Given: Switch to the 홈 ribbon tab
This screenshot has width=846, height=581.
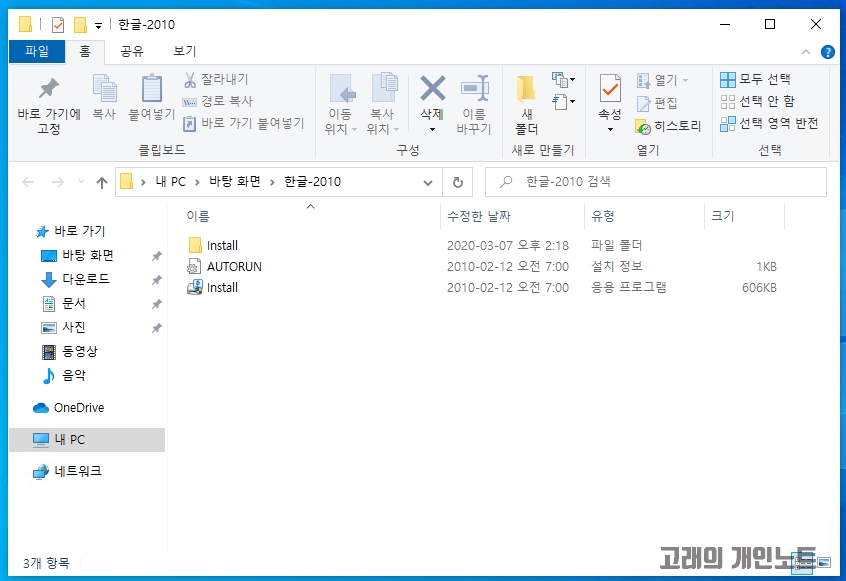Looking at the screenshot, I should coord(85,51).
